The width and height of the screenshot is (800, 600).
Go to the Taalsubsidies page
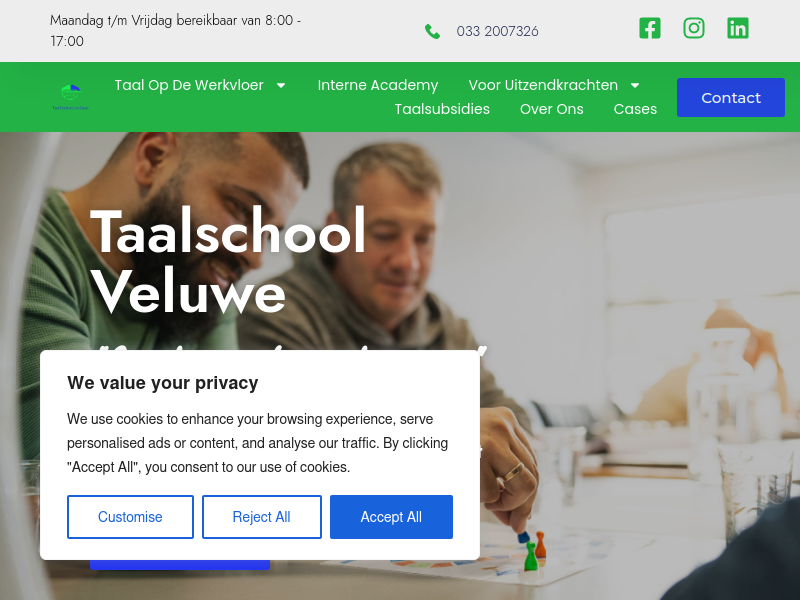point(442,109)
